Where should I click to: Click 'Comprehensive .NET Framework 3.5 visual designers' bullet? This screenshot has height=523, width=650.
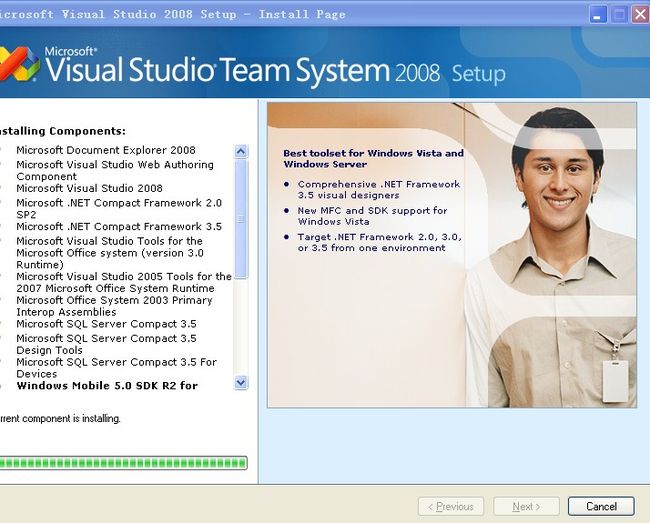pyautogui.click(x=378, y=189)
